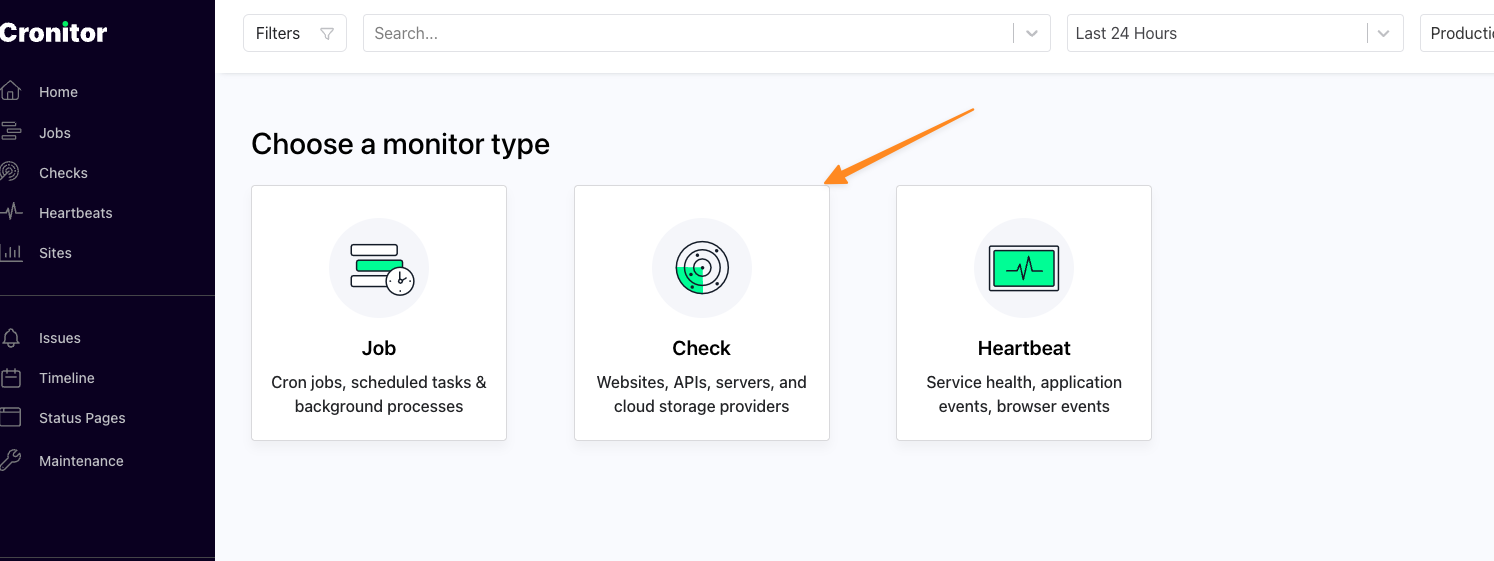Click the Cronitor logo
Image resolution: width=1494 pixels, height=561 pixels.
[x=53, y=33]
